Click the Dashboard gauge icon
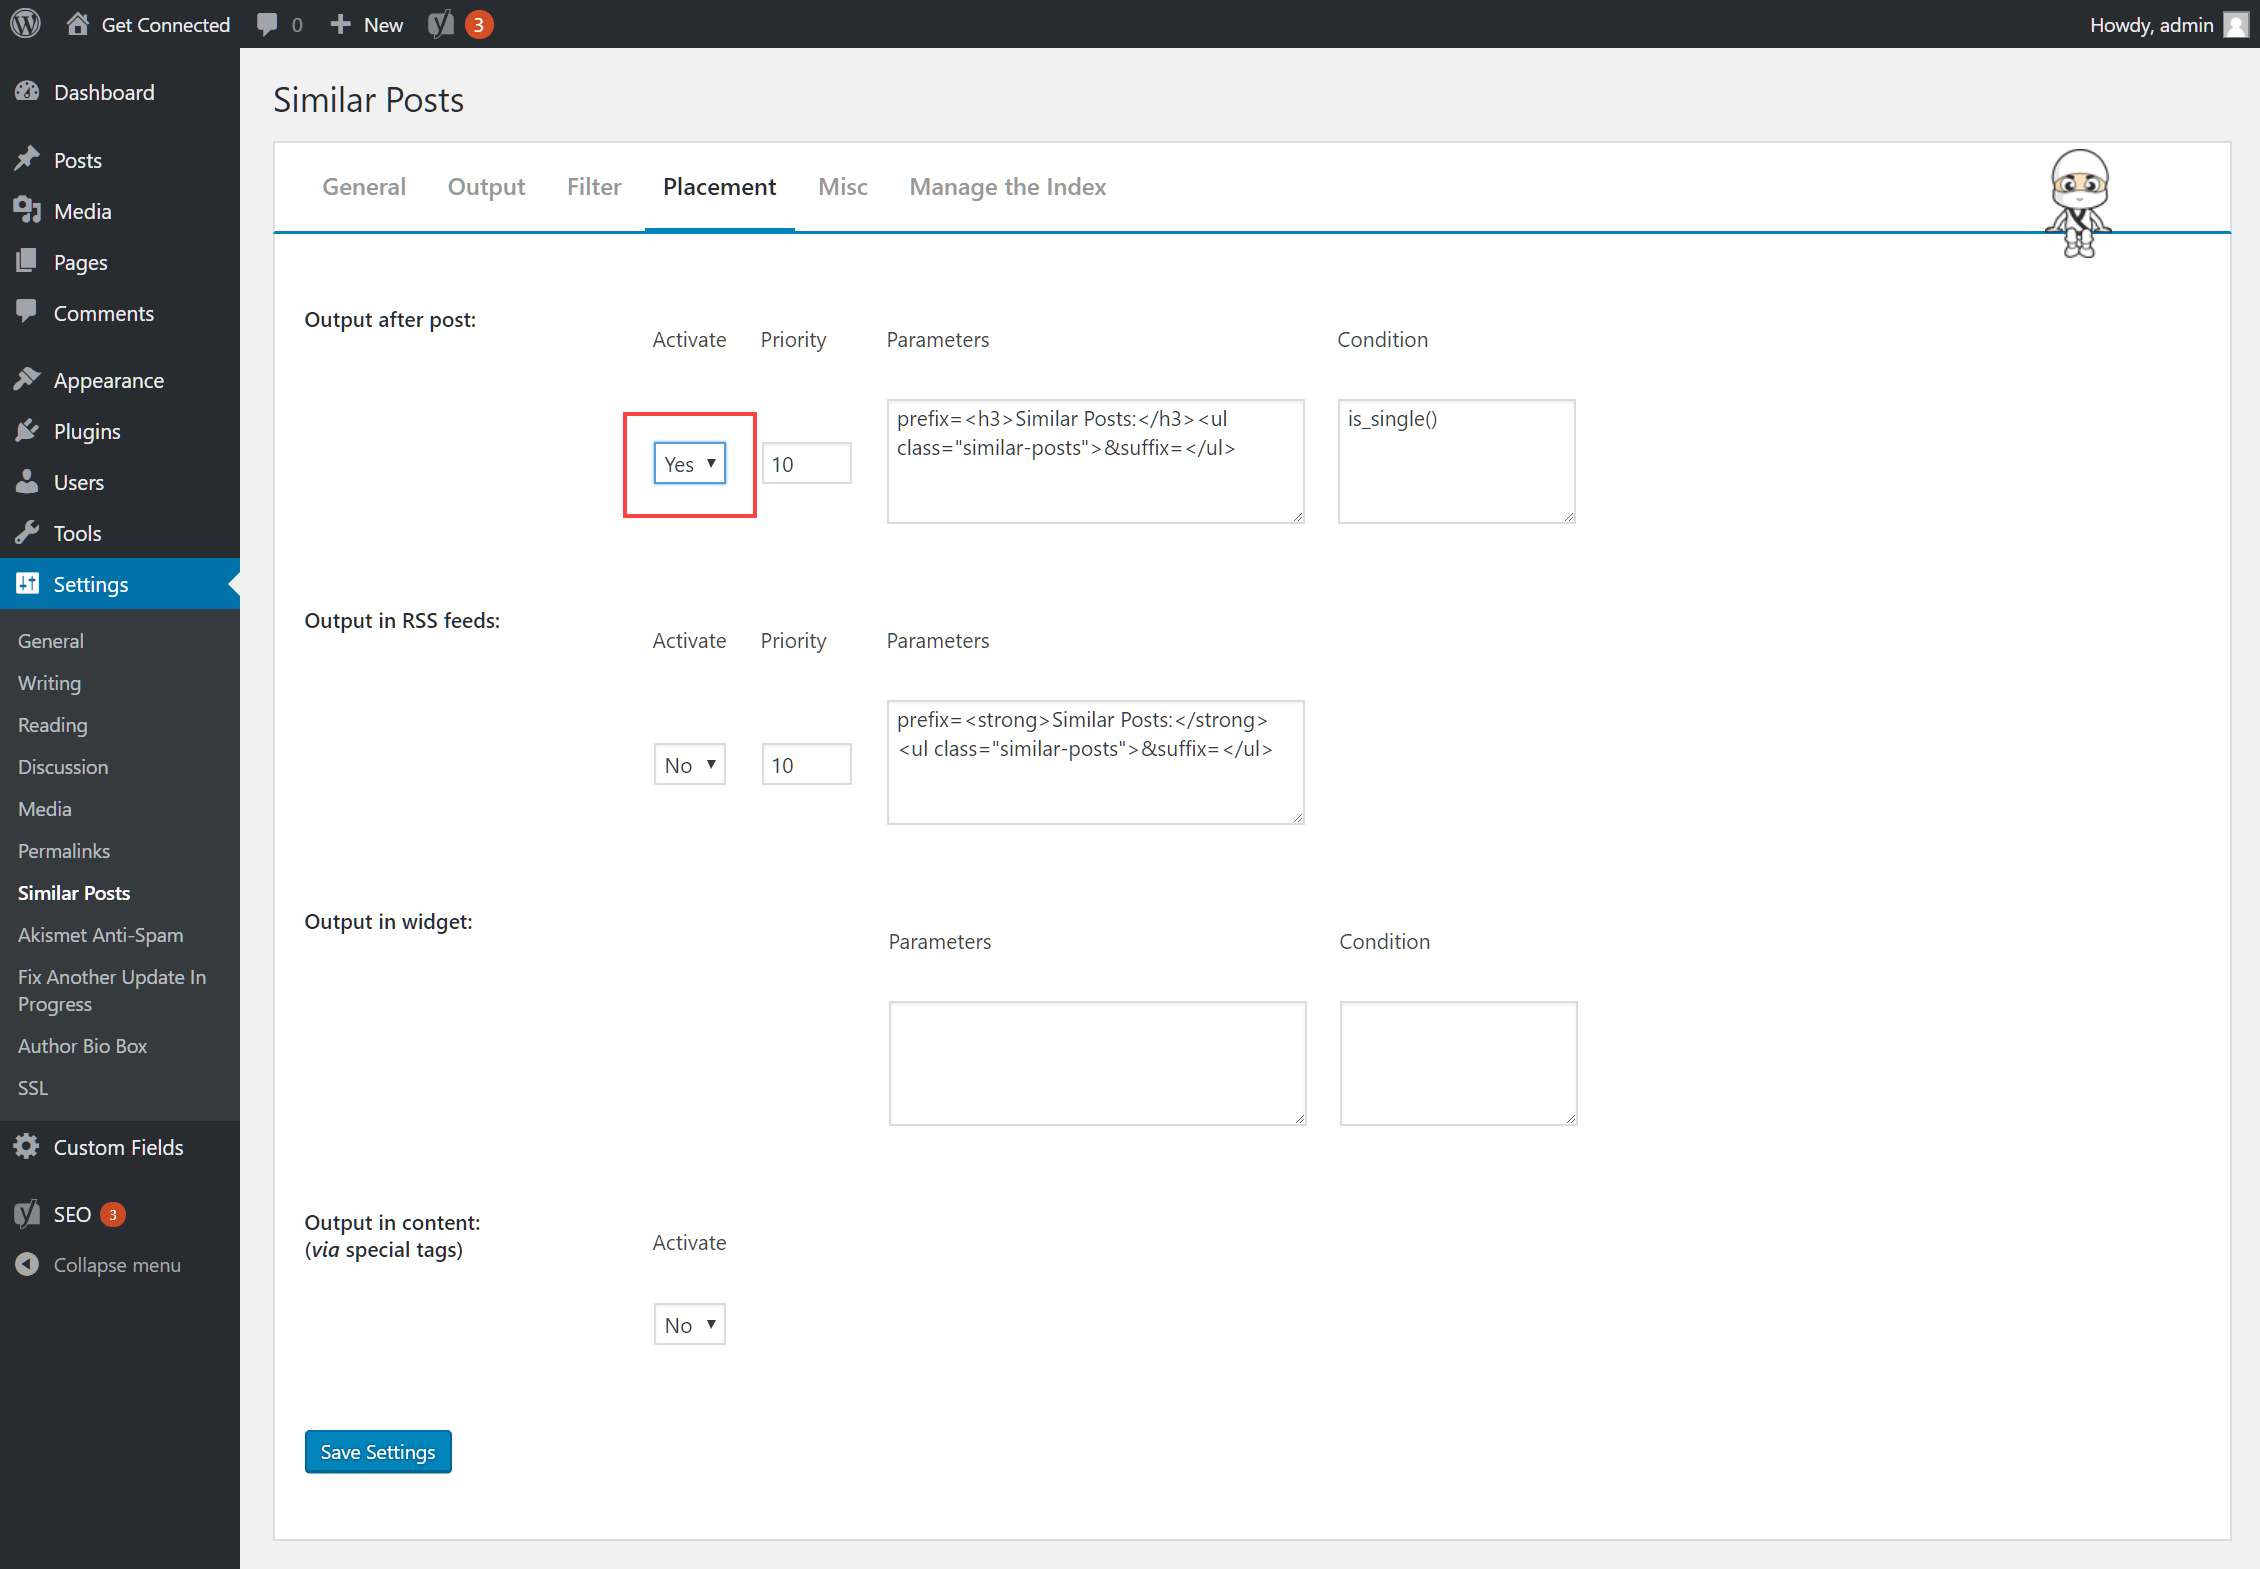 [27, 92]
